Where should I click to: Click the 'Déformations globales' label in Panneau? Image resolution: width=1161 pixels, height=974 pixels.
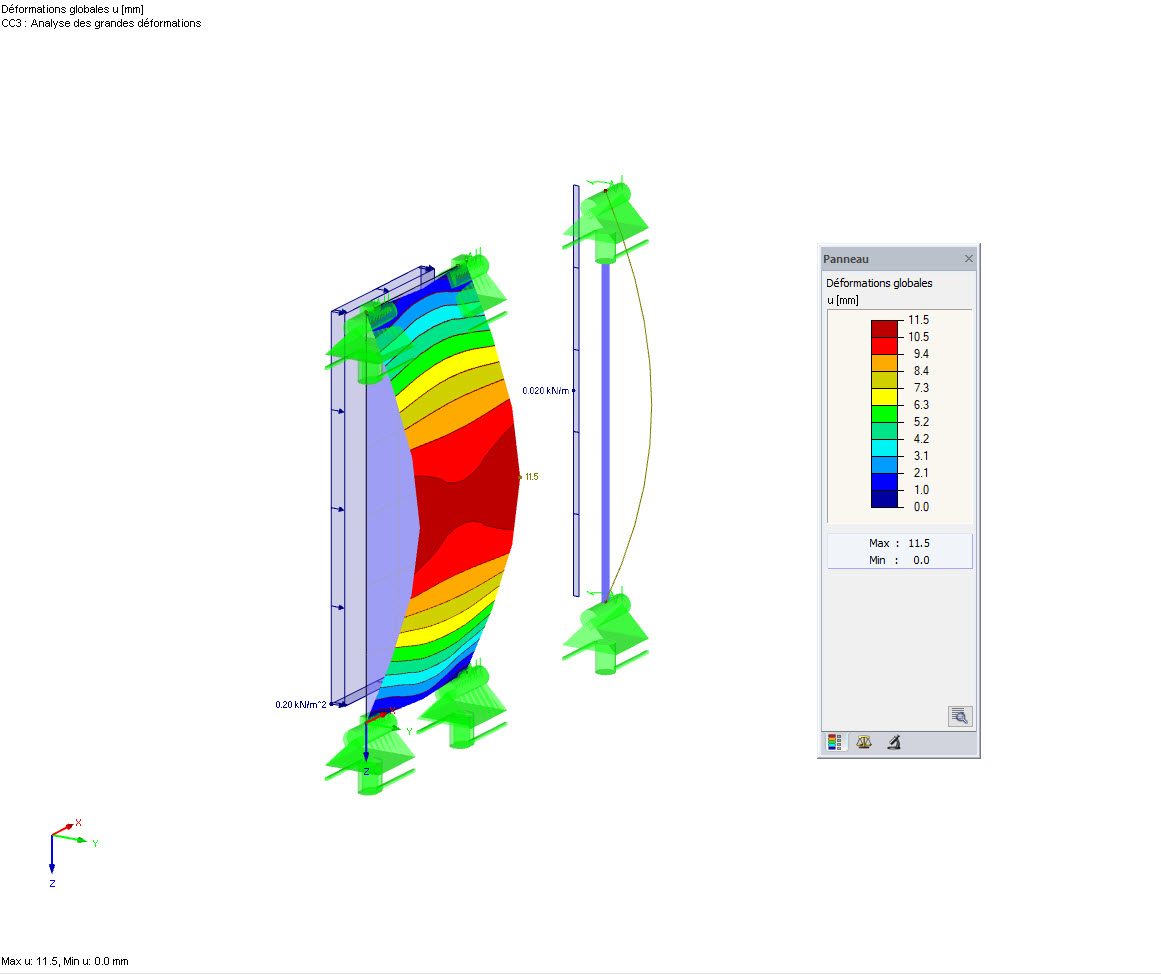879,283
